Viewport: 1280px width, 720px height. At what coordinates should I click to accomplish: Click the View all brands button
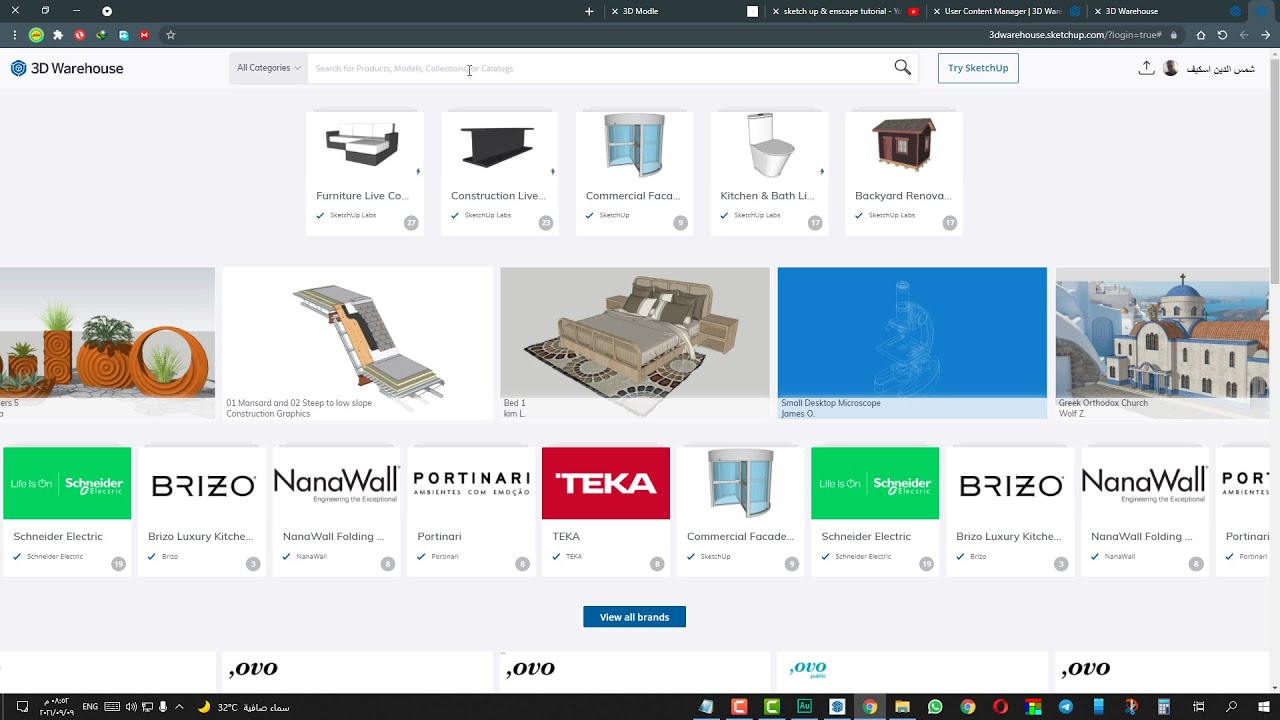click(634, 617)
